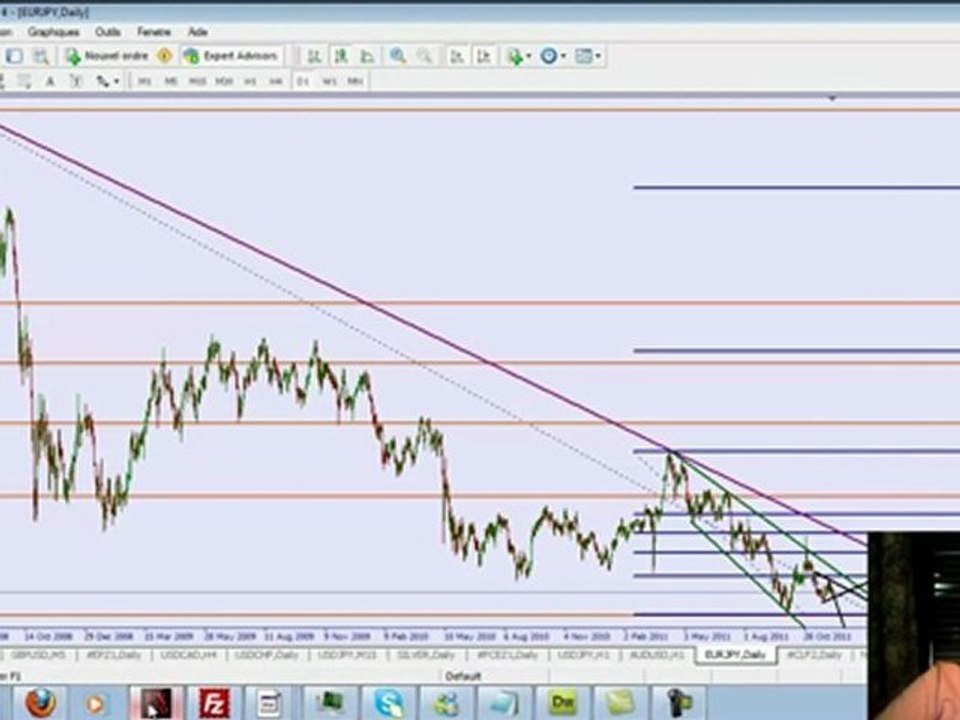Open the USDJPY,M15 chart tab

click(348, 655)
